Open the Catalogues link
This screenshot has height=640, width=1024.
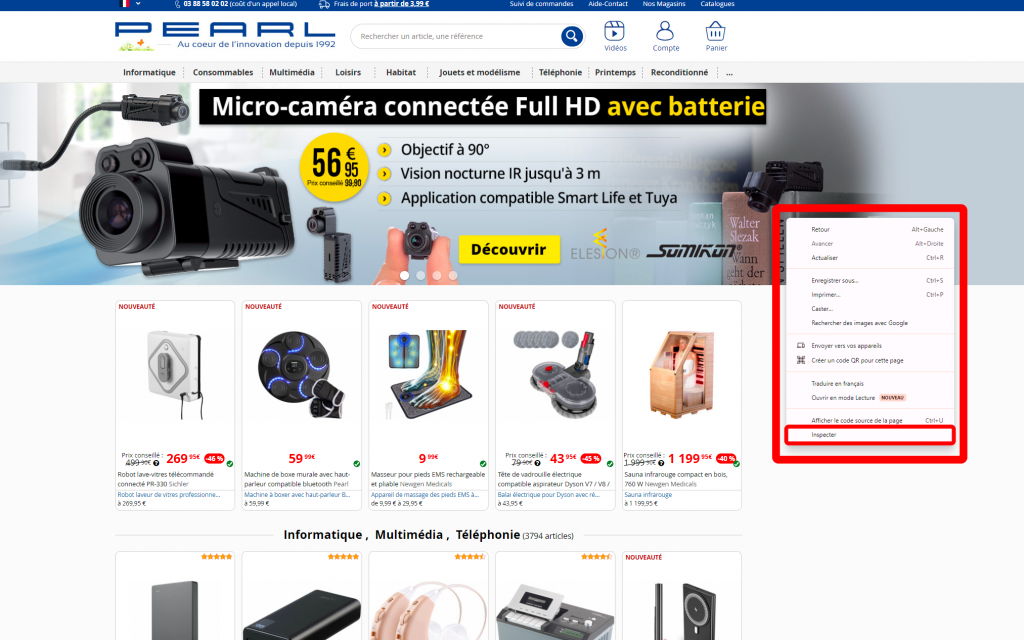click(717, 4)
